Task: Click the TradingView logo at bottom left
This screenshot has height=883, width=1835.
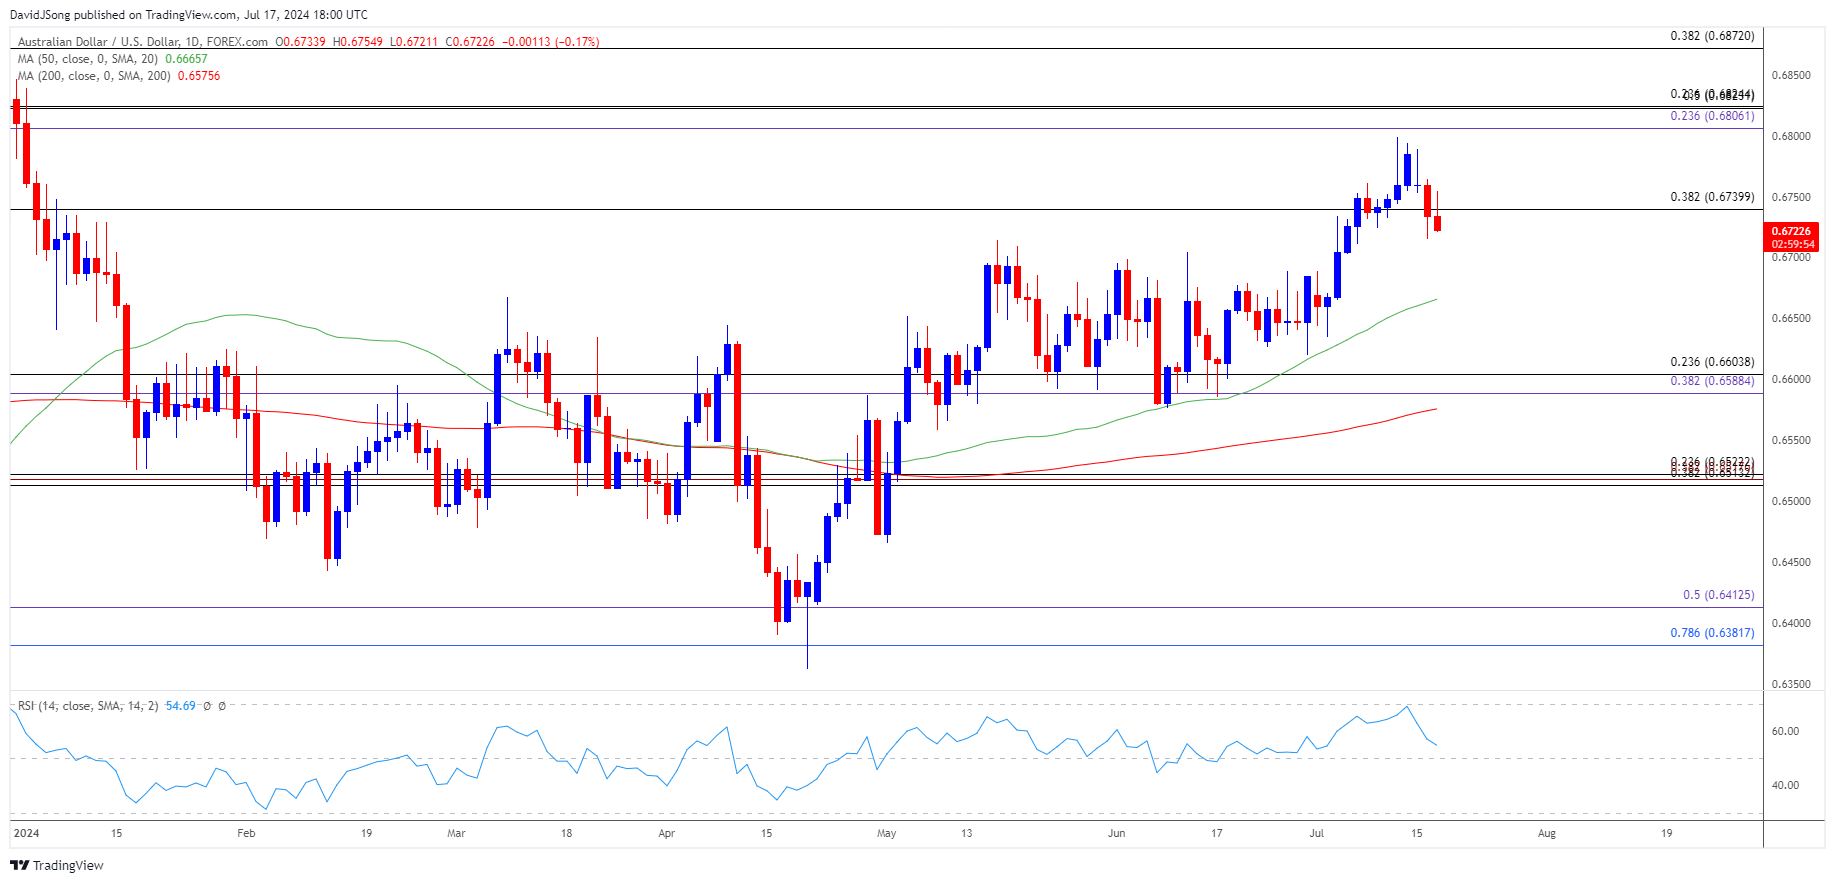Action: coord(57,865)
